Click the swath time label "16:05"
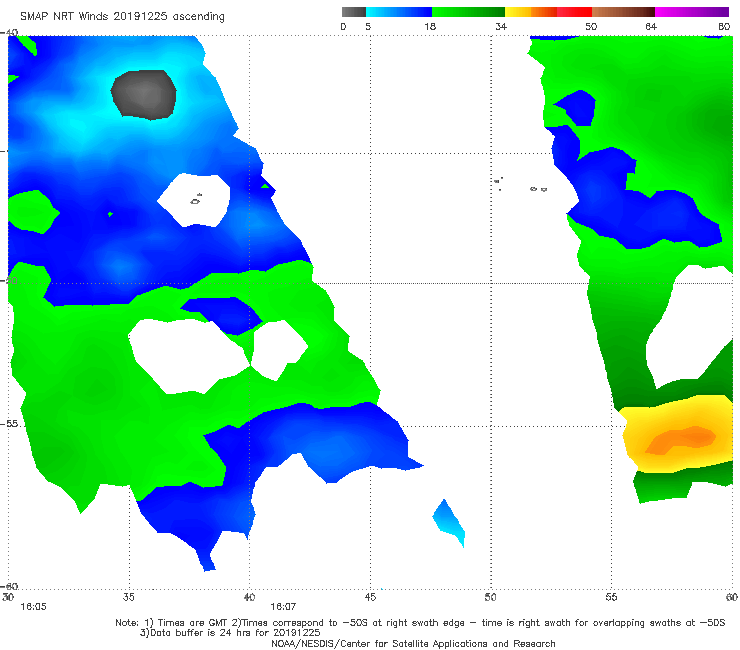Viewport: 740px width, 650px height. (x=33, y=607)
